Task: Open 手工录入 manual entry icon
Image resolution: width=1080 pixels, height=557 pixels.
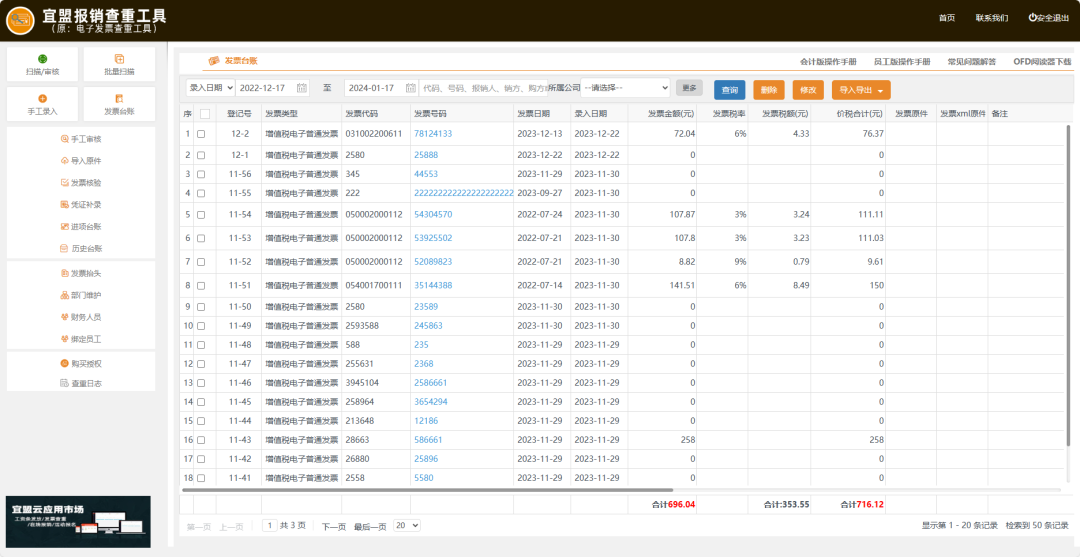Action: tap(43, 99)
